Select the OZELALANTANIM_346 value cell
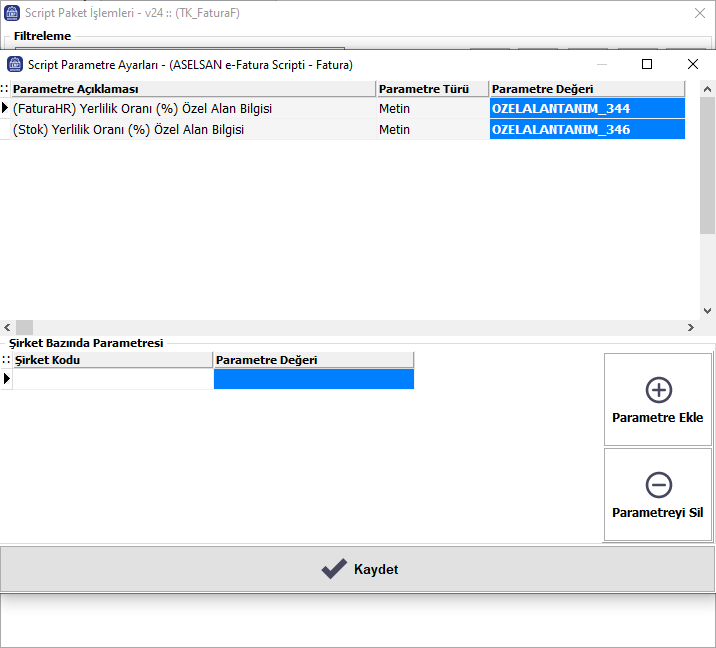This screenshot has width=716, height=648. (x=587, y=129)
